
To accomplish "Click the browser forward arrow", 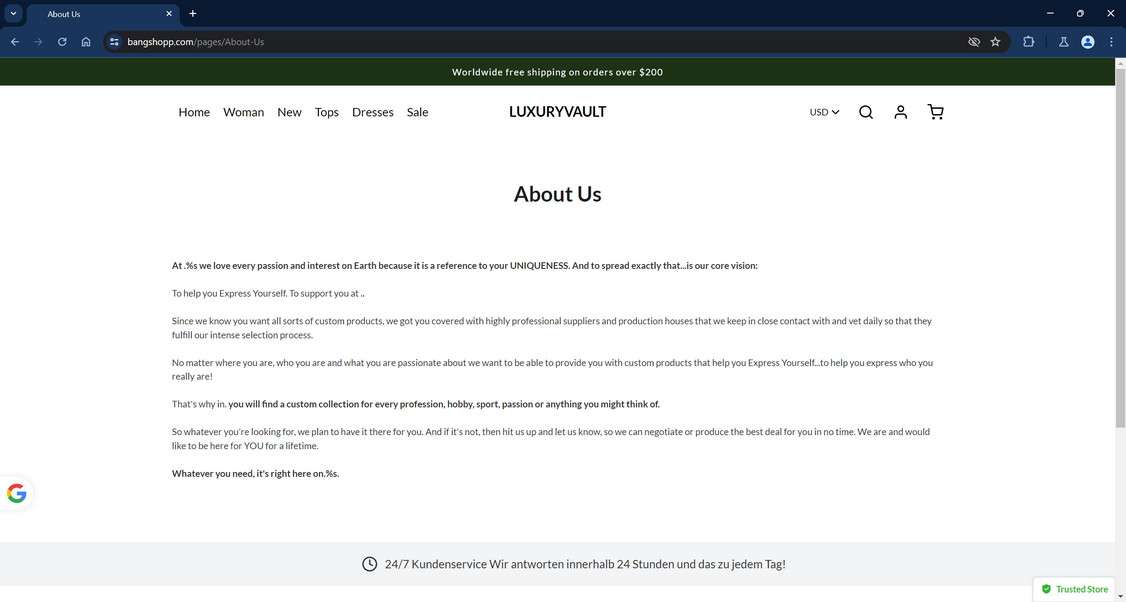I will [38, 42].
